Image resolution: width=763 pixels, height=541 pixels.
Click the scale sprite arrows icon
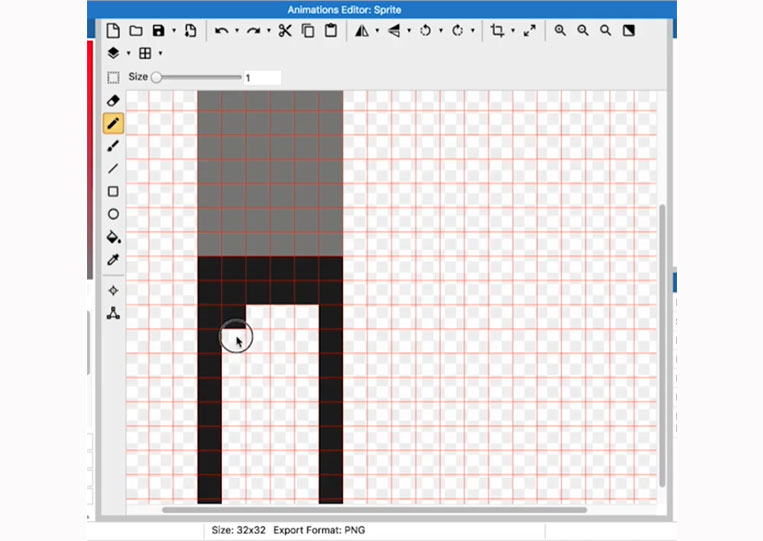point(529,31)
